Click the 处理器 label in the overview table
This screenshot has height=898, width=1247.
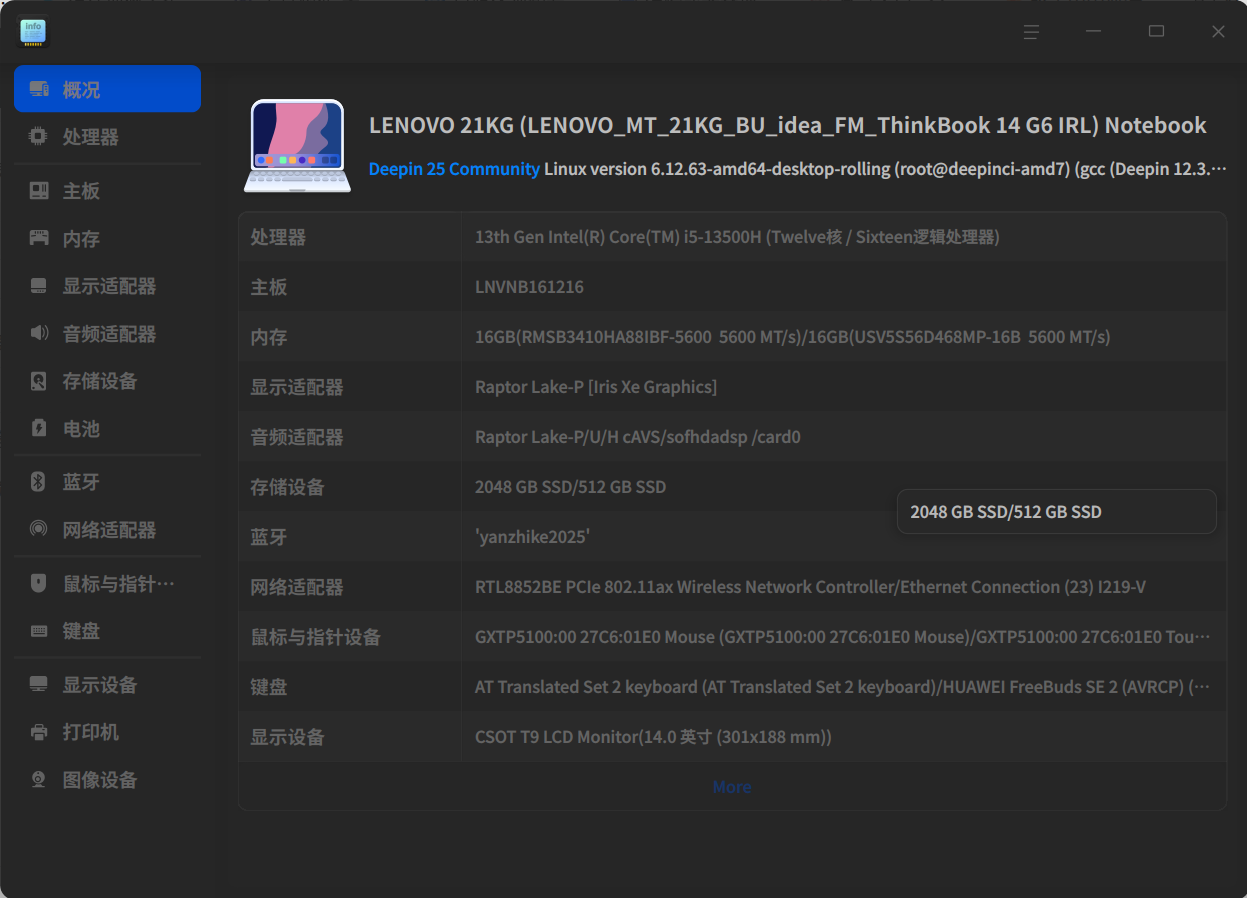point(278,237)
